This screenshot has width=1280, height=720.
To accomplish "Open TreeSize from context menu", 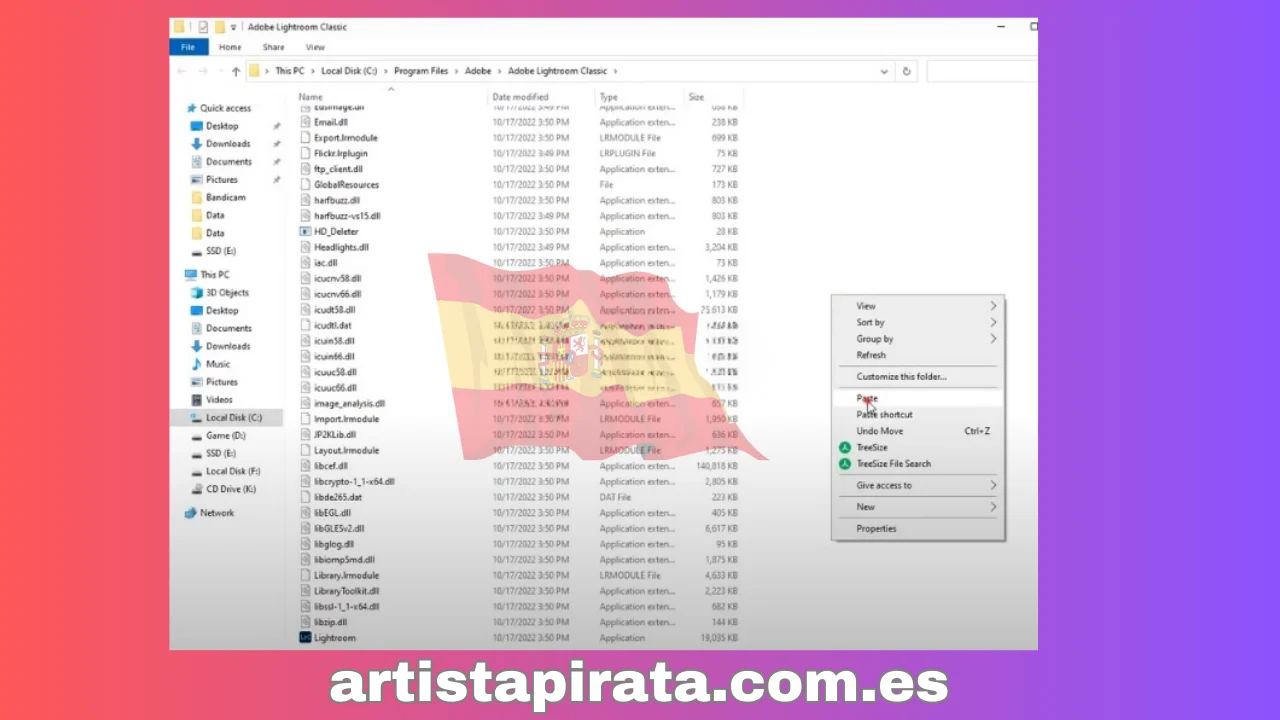I will click(871, 447).
